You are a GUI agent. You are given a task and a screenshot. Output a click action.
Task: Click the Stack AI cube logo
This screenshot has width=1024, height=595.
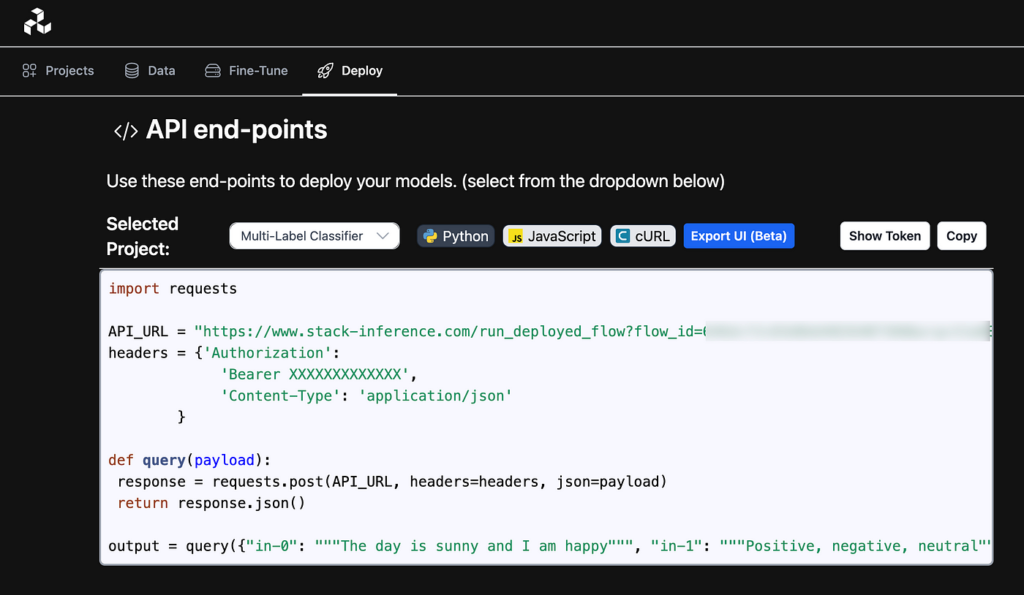point(37,21)
